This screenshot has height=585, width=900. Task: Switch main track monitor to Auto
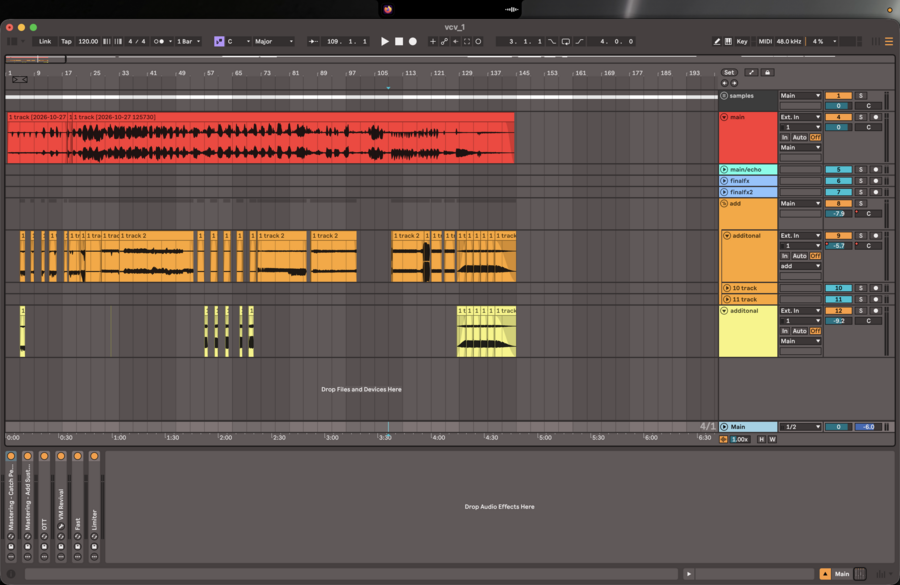pos(799,138)
